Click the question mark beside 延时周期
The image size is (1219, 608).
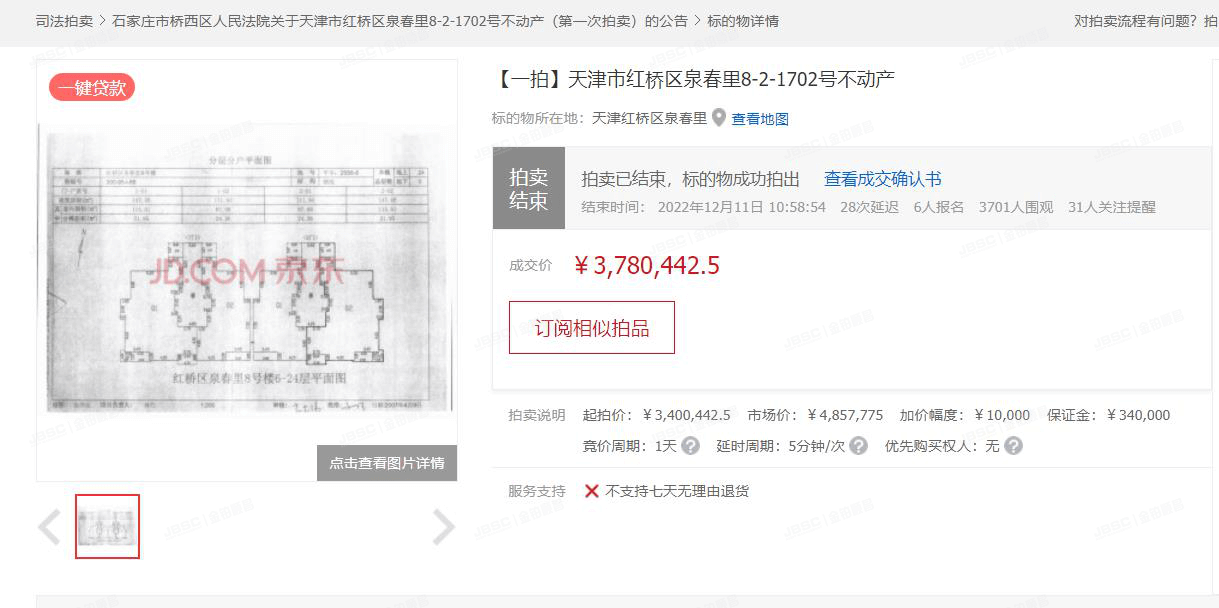[x=857, y=446]
